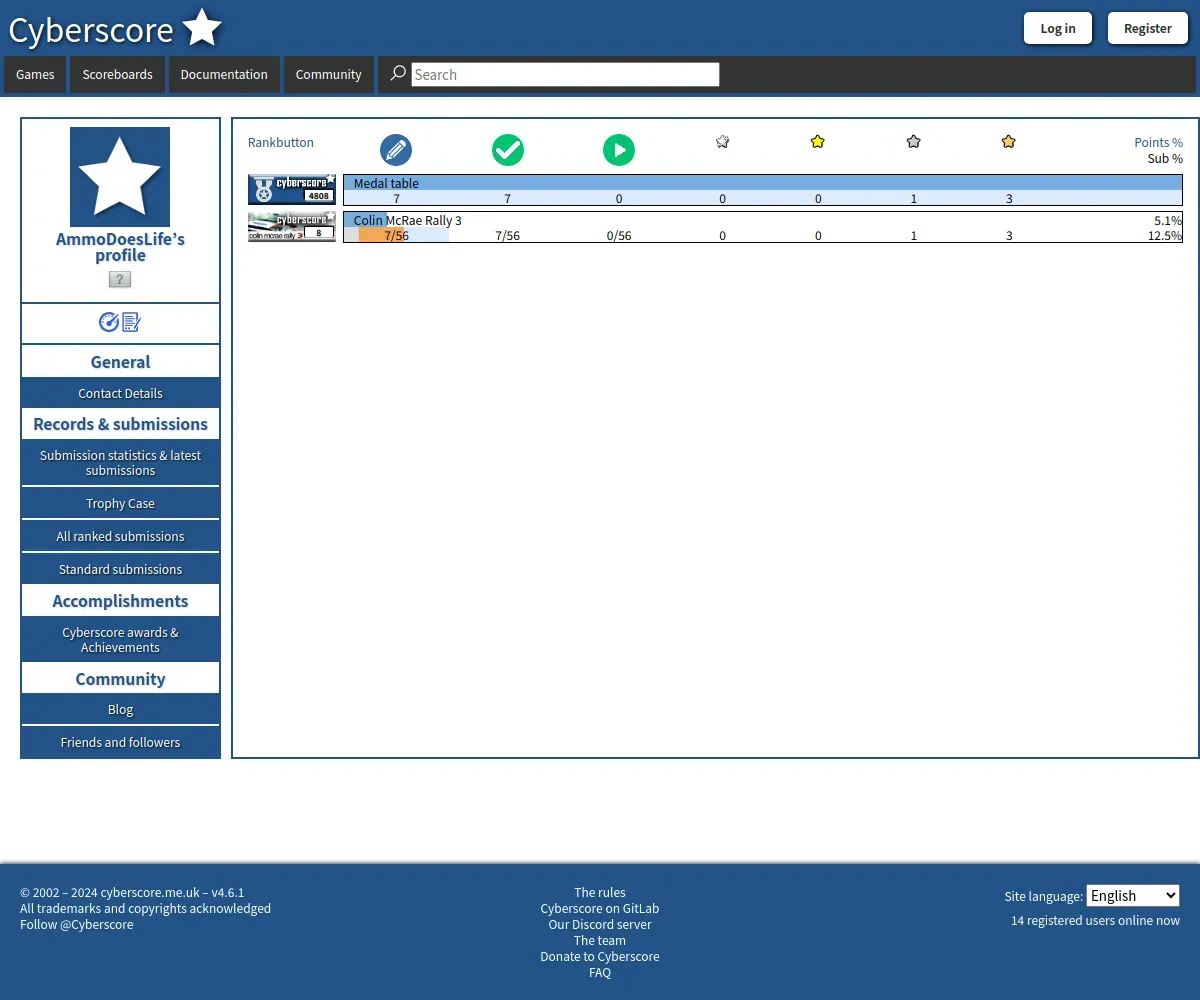Click the 5.1% points percentage value

[x=1168, y=220]
